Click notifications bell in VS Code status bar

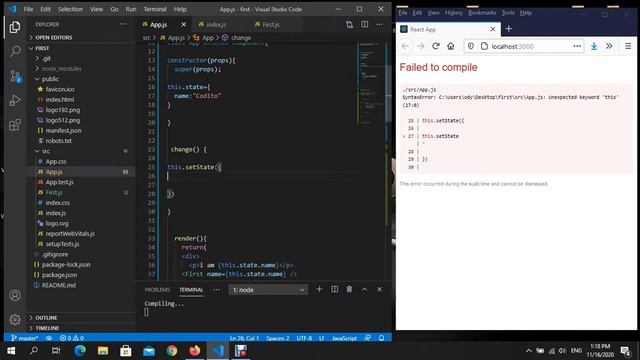coord(381,338)
